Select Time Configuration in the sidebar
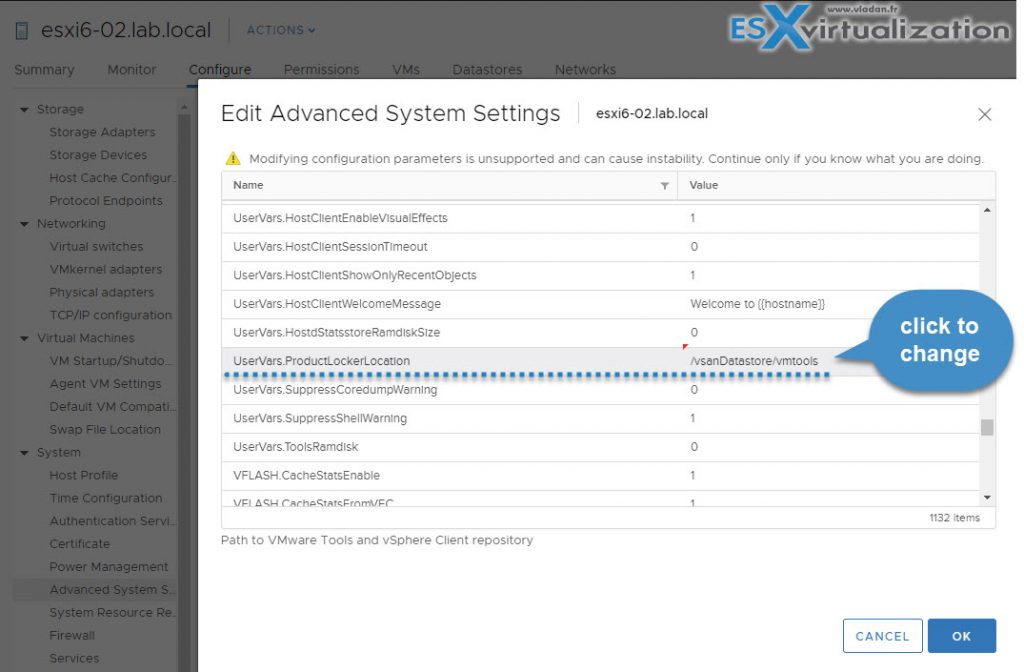 point(106,498)
